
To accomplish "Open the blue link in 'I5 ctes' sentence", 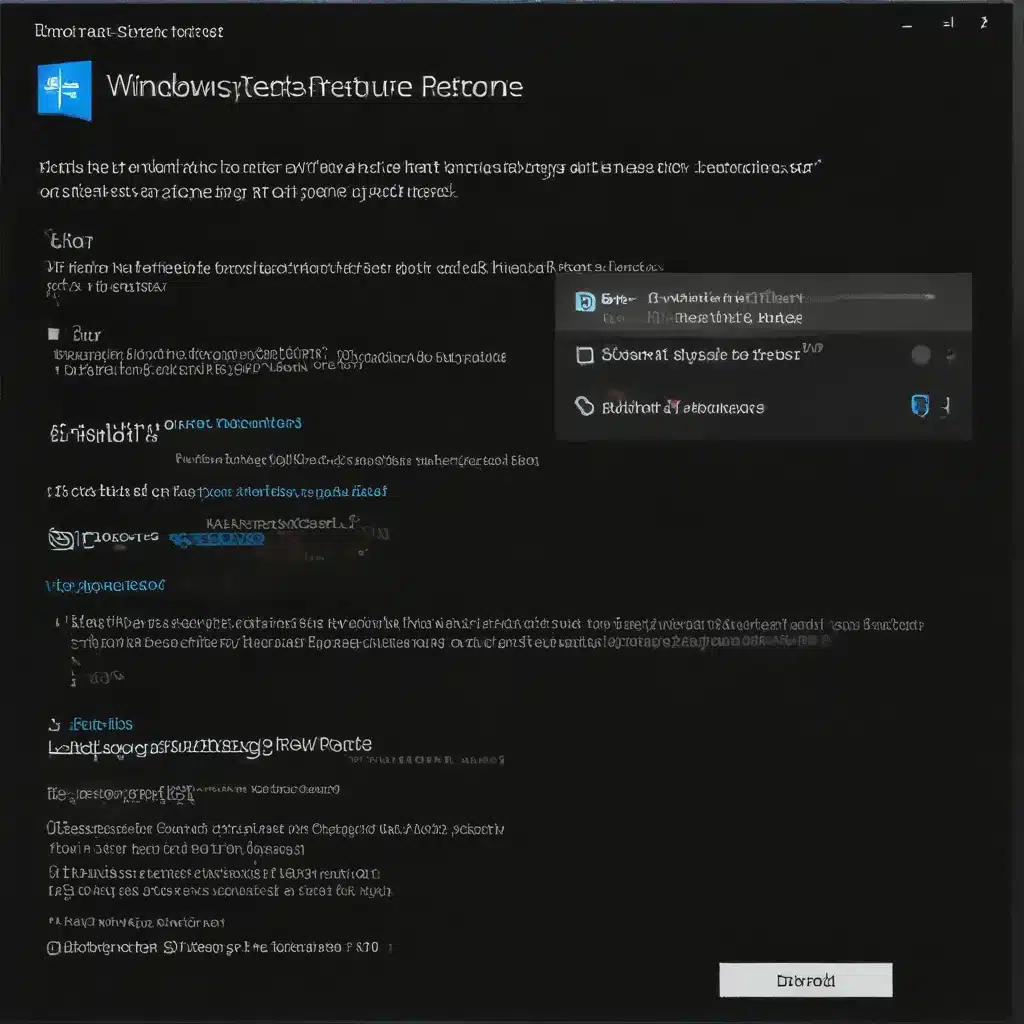I will click(293, 491).
